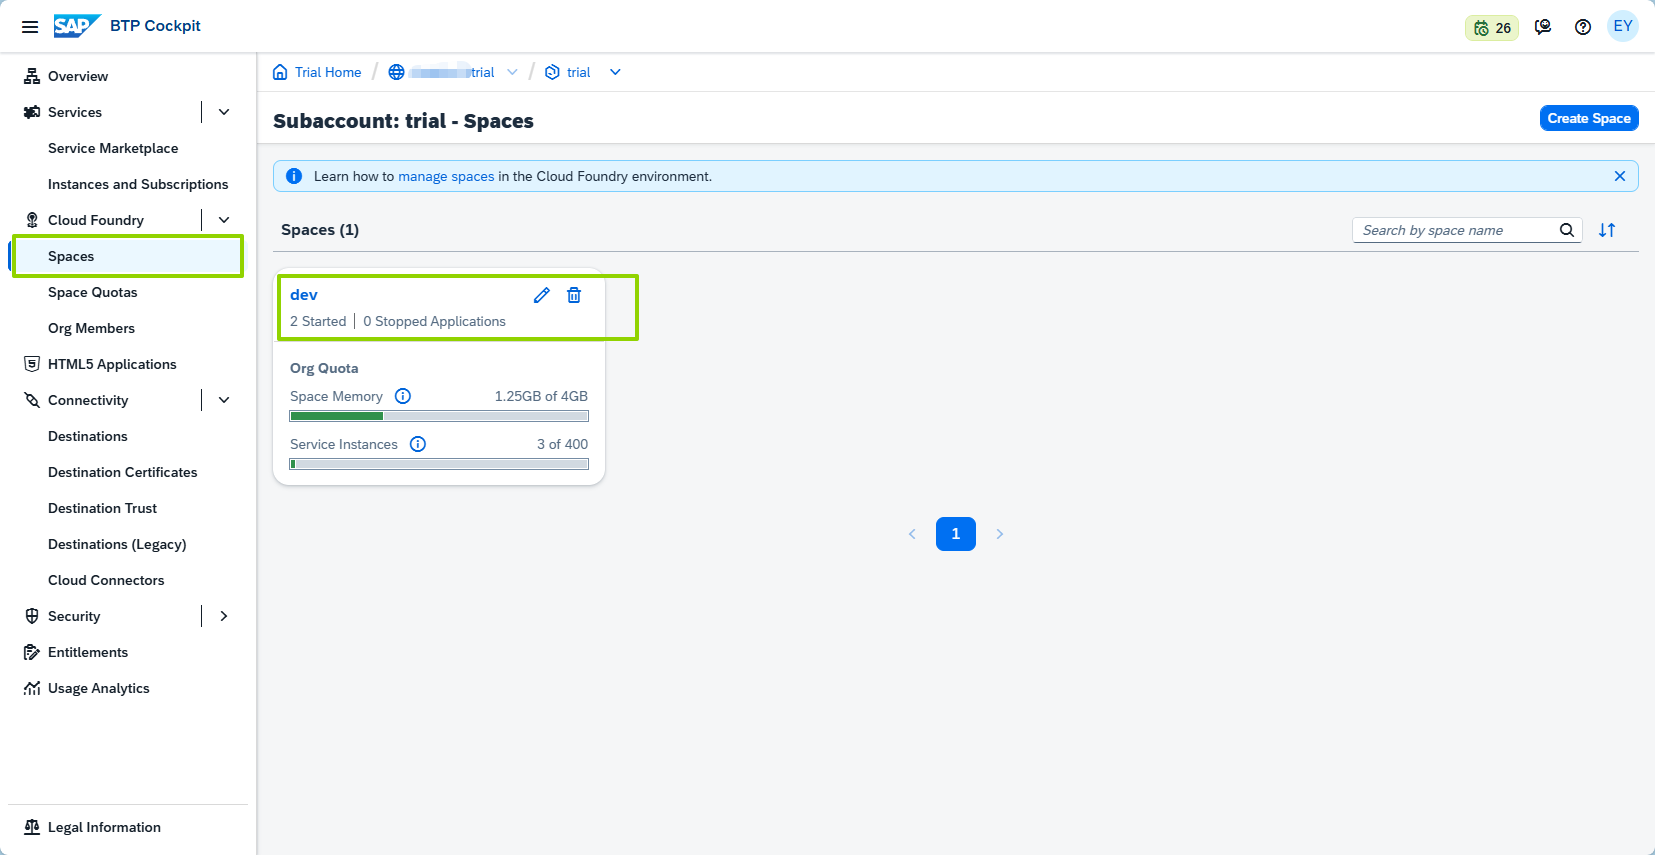This screenshot has height=855, width=1655.
Task: Open the sort spaces icon
Action: (1607, 230)
